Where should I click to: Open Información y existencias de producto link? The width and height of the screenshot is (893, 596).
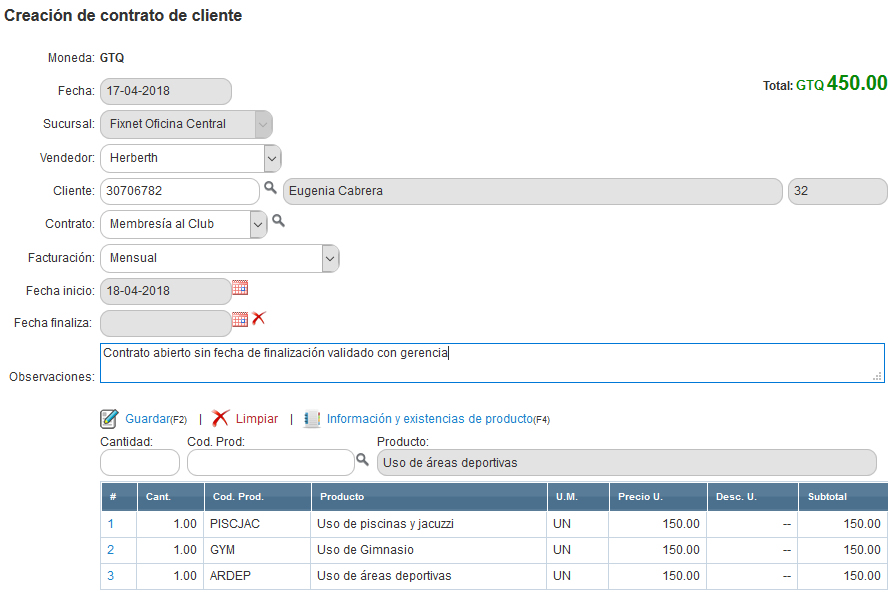coord(429,419)
